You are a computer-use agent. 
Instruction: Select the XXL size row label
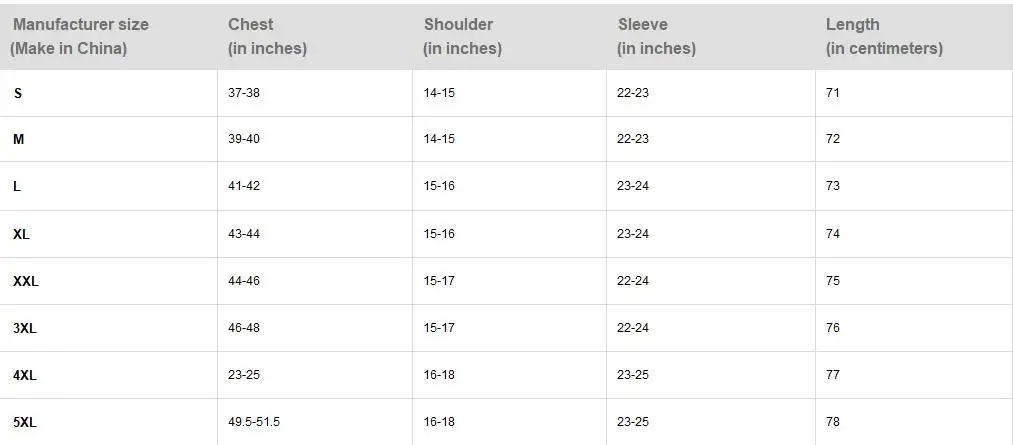click(x=26, y=281)
